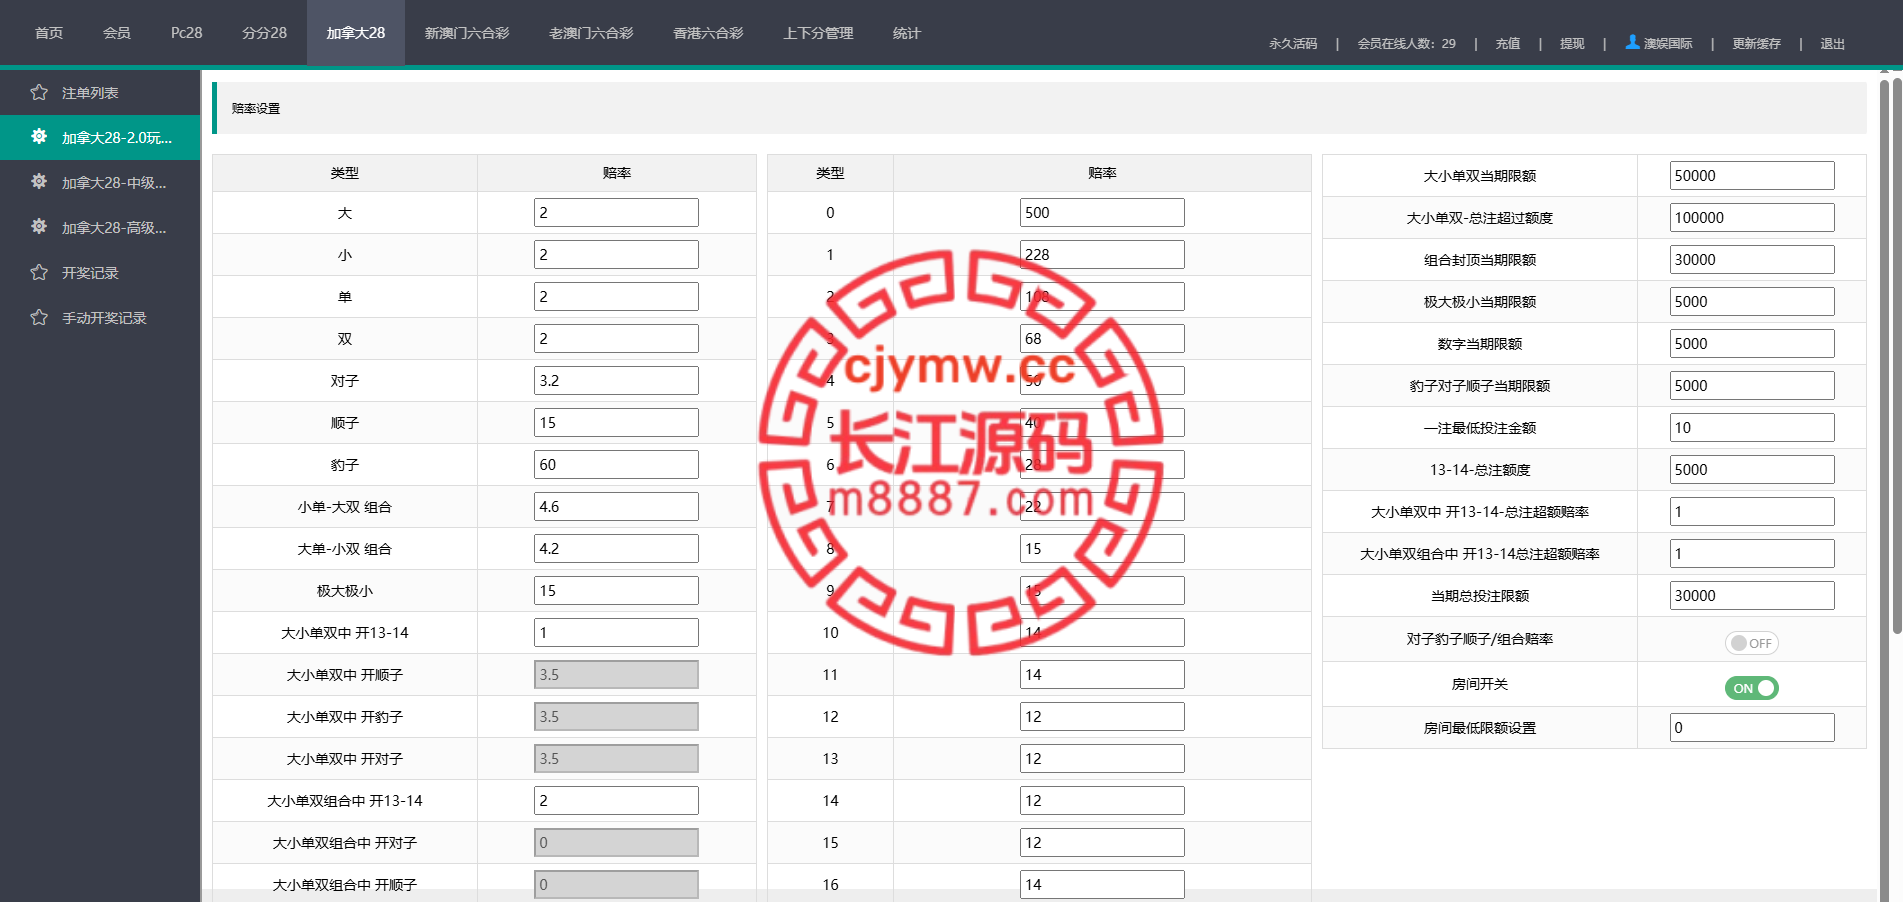This screenshot has height=902, width=1903.
Task: Click the 极大极小 odds field
Action: tap(616, 590)
